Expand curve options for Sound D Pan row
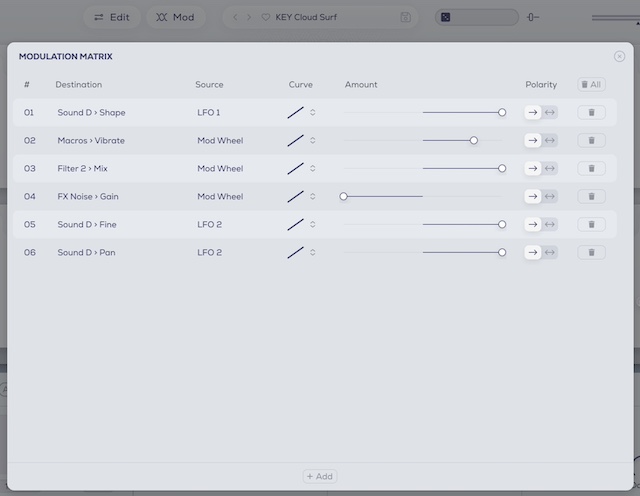 click(x=313, y=253)
